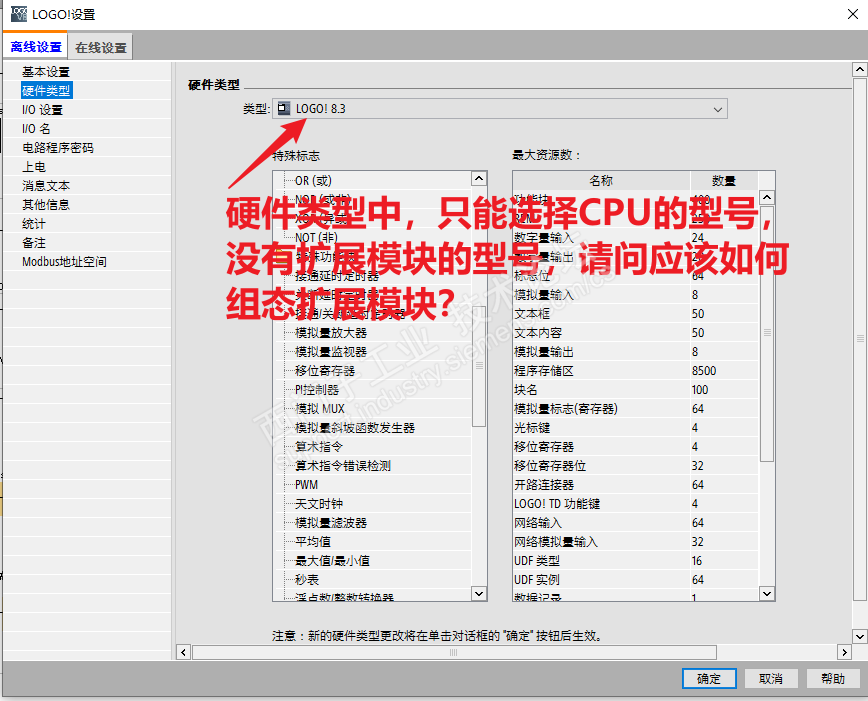The height and width of the screenshot is (701, 868).
Task: Open 其他信息 settings
Action: click(x=46, y=205)
